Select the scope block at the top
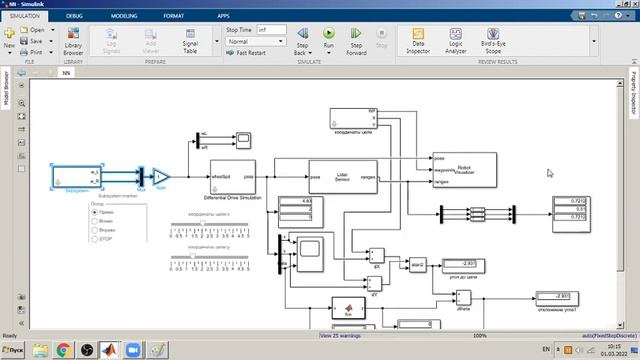 tap(243, 140)
